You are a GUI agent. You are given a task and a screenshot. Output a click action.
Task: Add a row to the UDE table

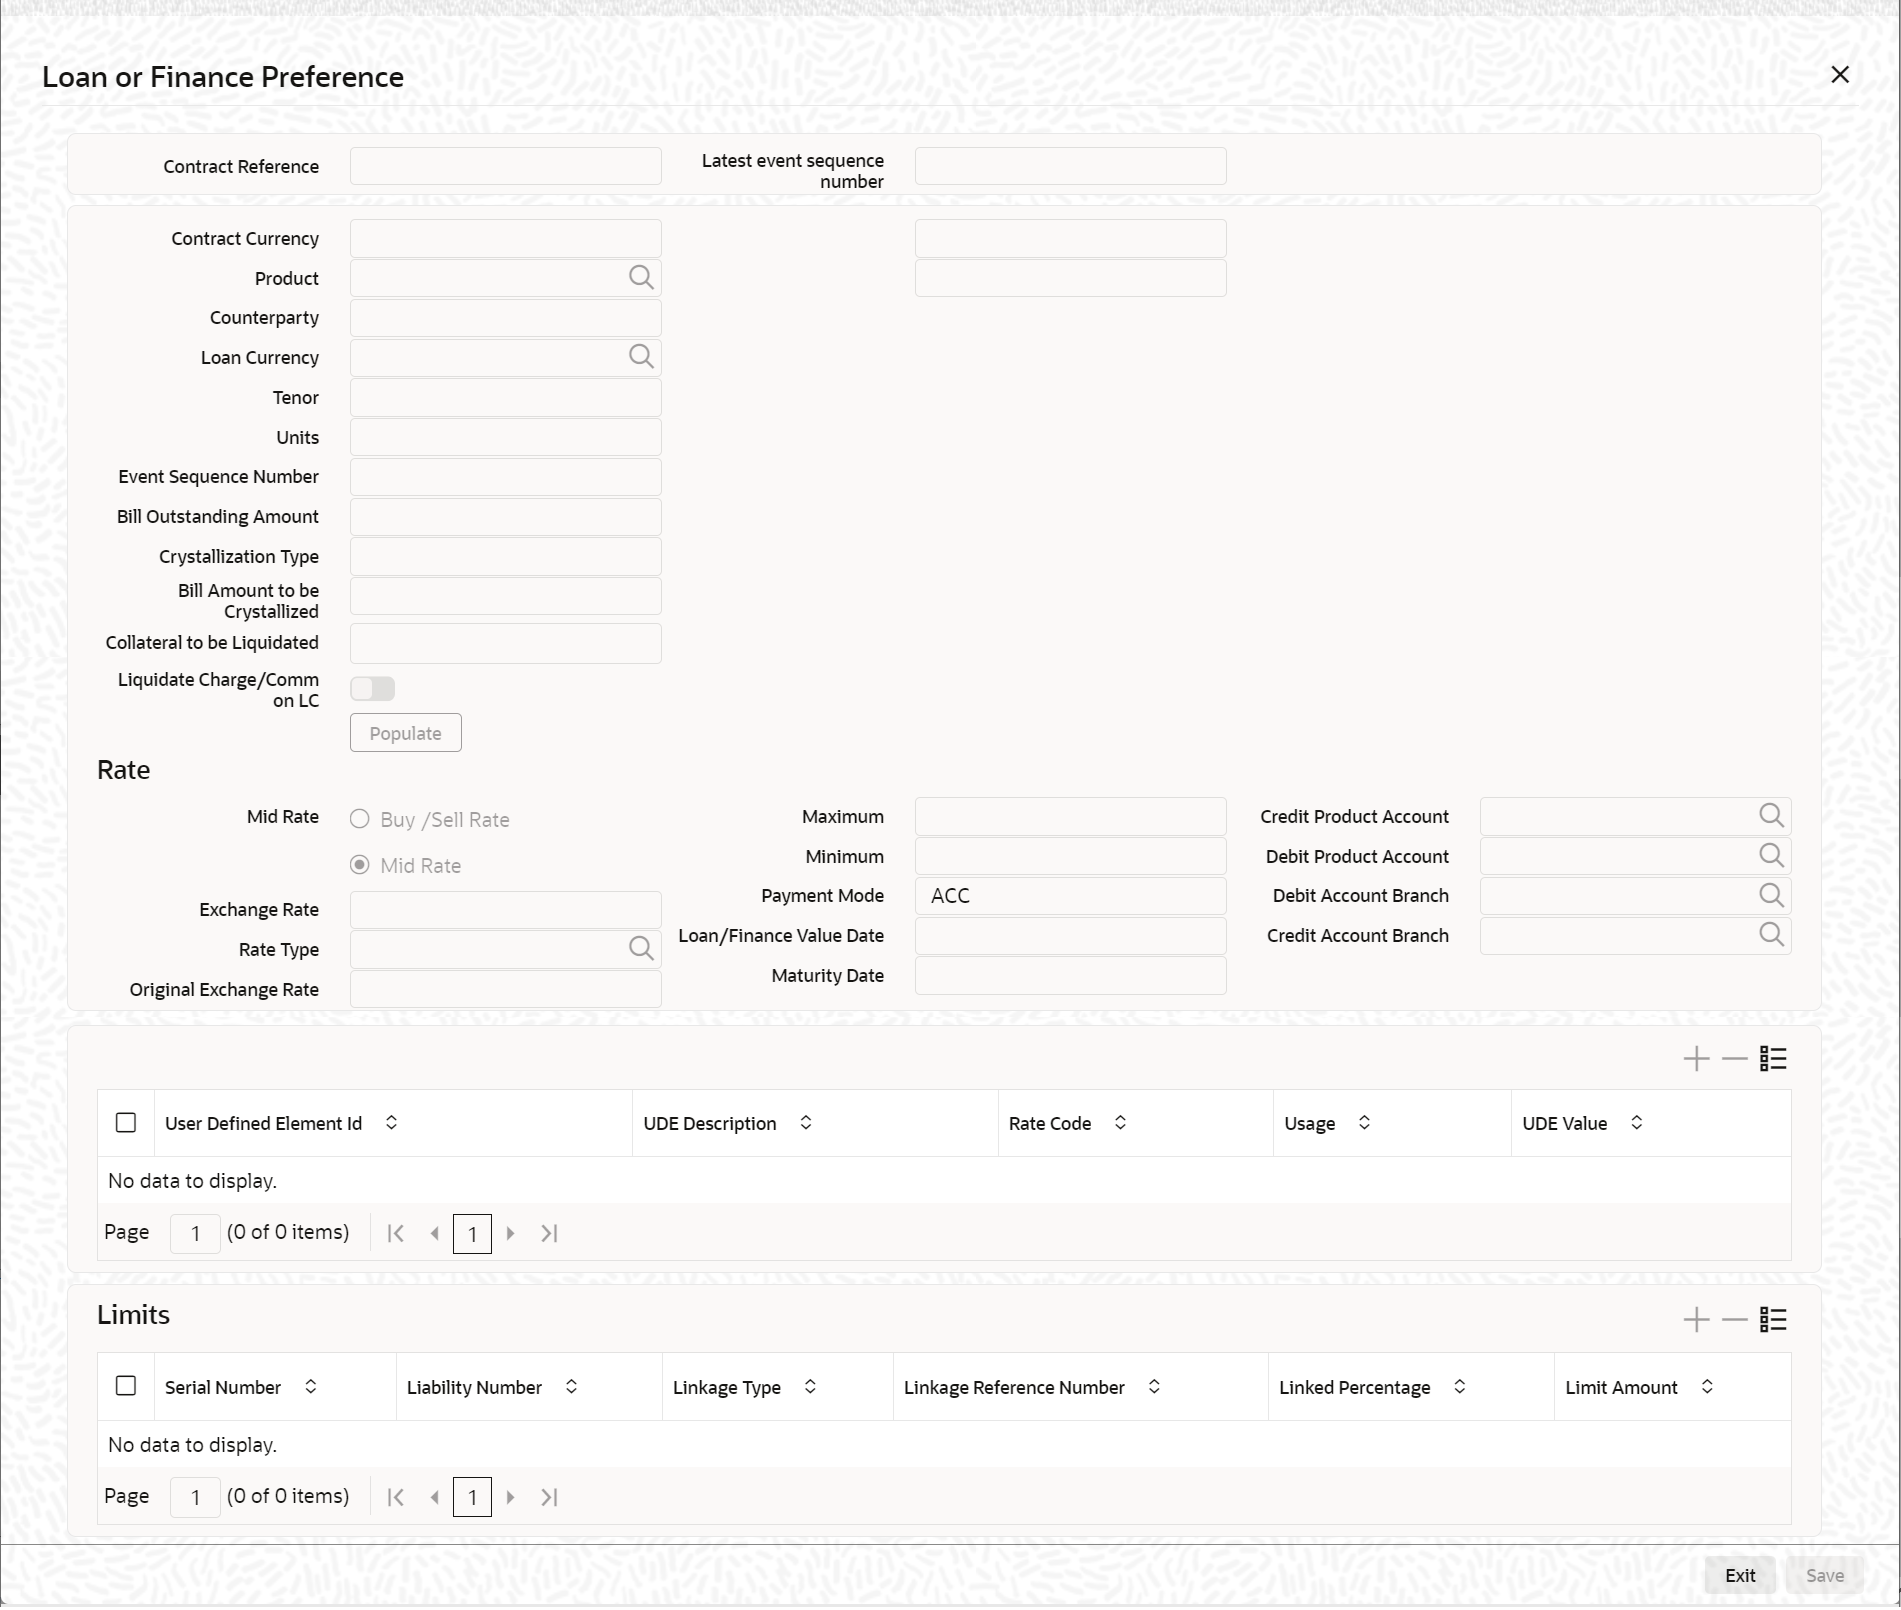(x=1695, y=1058)
